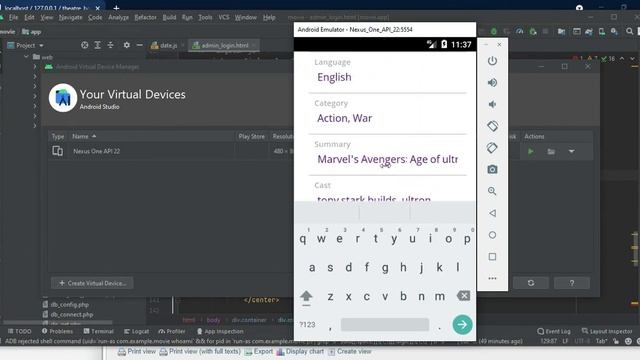Screen dimensions: 640x360
Task: Open the TODO tool window
Action: point(20,331)
